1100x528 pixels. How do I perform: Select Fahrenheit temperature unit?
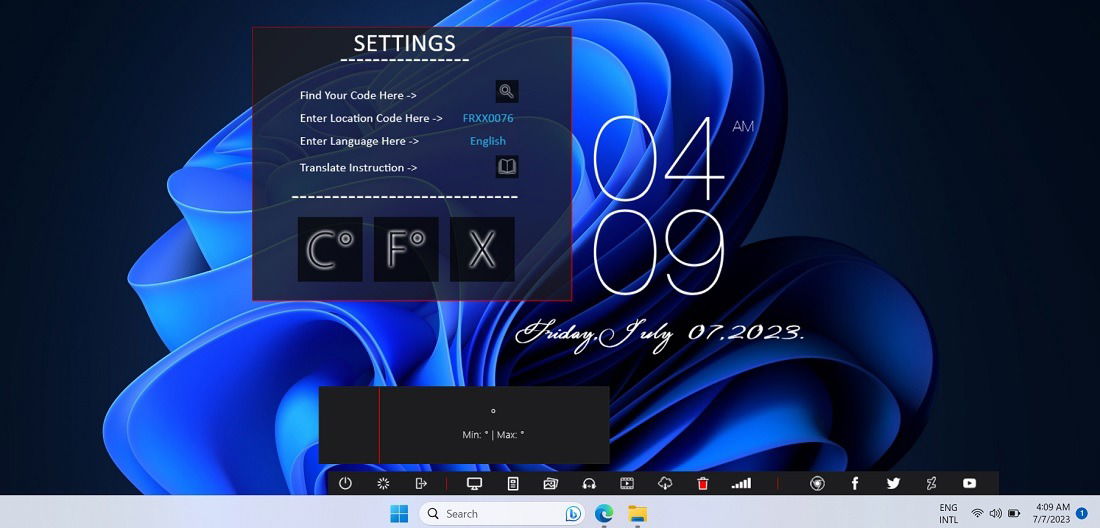[x=406, y=249]
